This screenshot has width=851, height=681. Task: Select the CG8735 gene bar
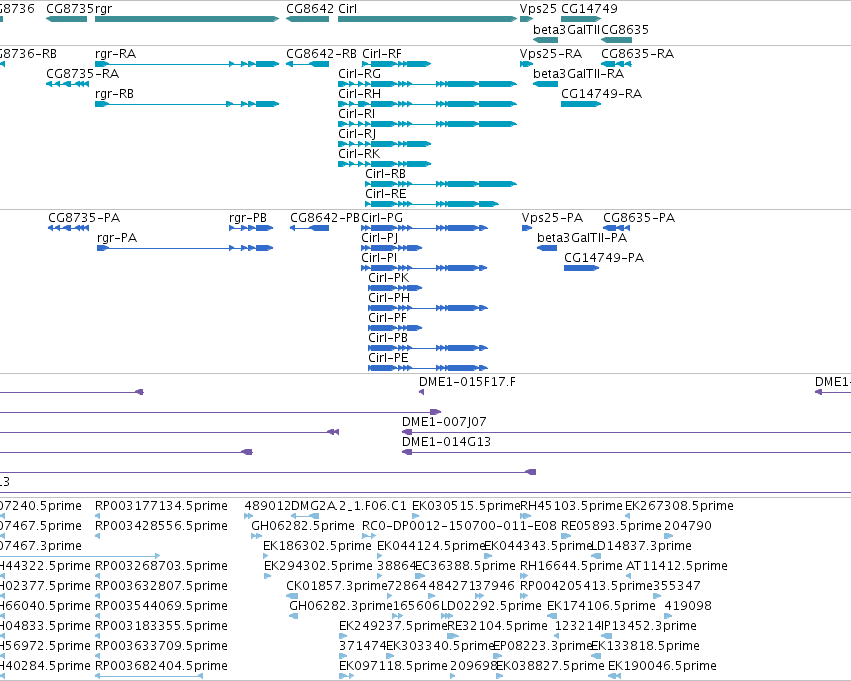(67, 19)
